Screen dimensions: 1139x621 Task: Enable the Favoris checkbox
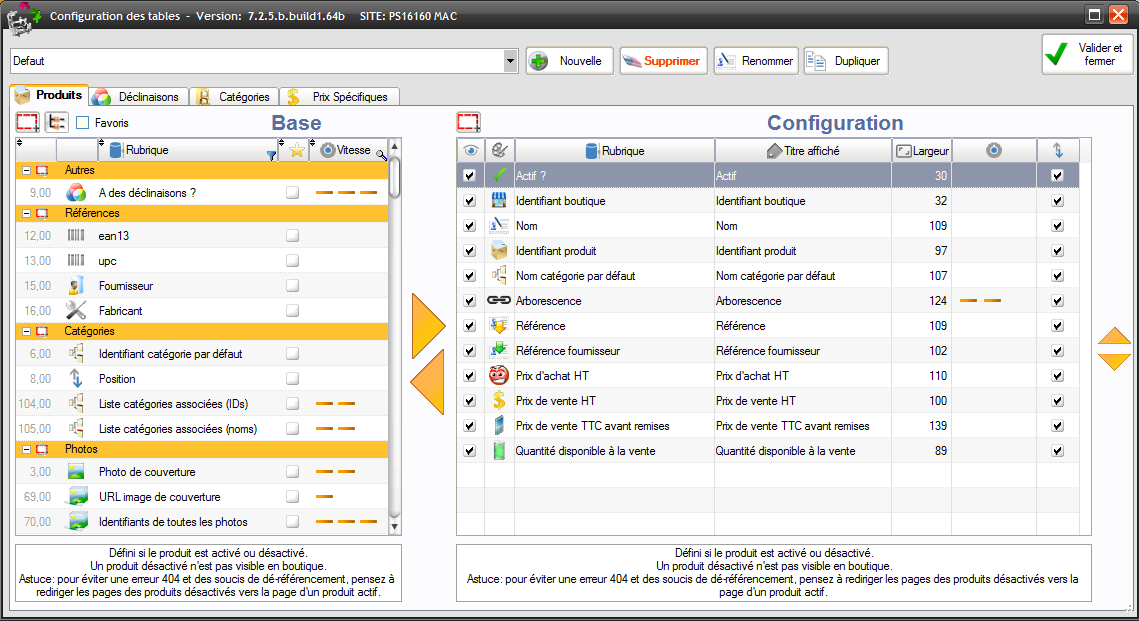tap(83, 123)
